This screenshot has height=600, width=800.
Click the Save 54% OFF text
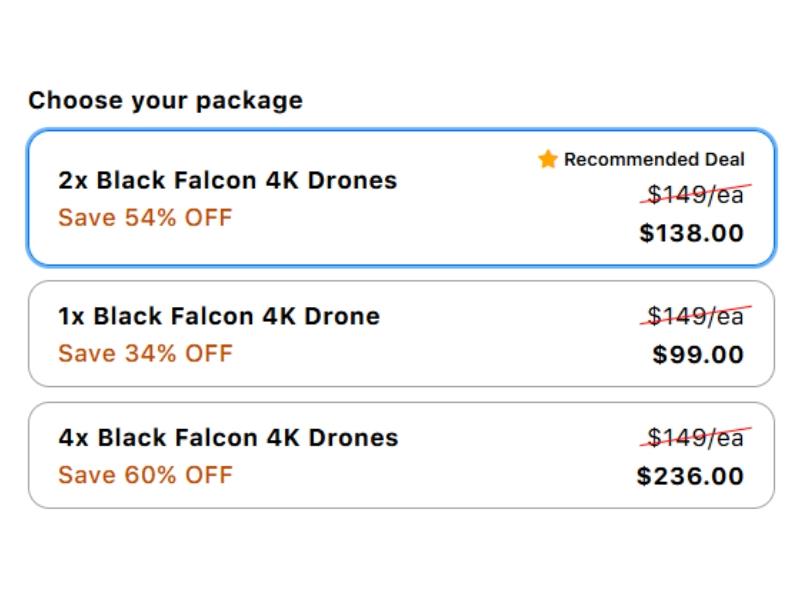(145, 218)
